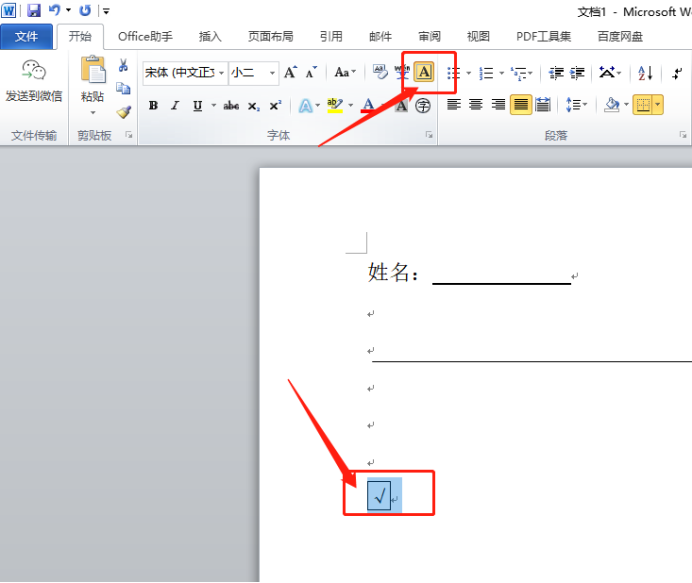
Task: Apply distributed alignment
Action: coord(543,105)
